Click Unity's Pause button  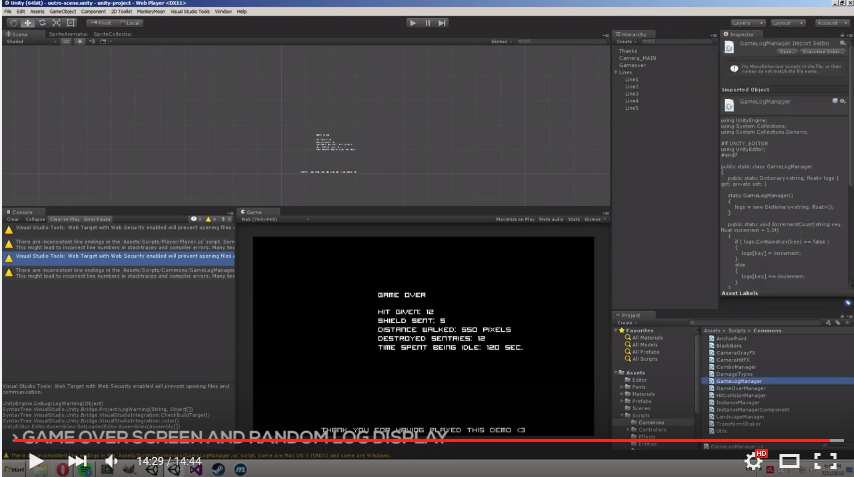[428, 23]
